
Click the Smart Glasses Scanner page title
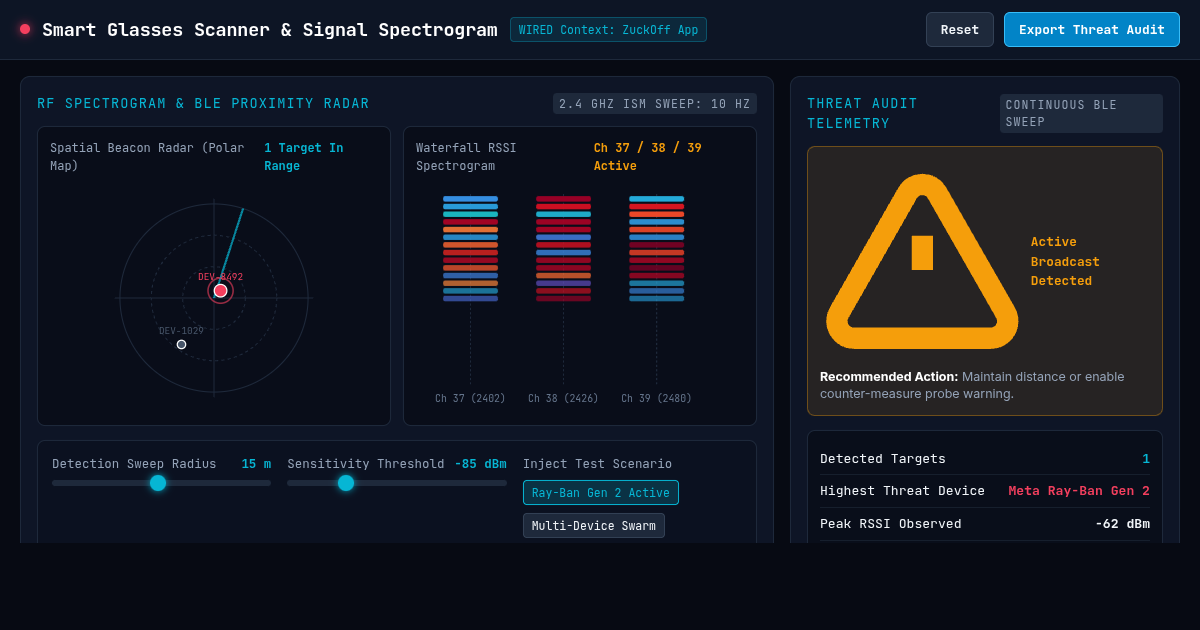point(269,30)
